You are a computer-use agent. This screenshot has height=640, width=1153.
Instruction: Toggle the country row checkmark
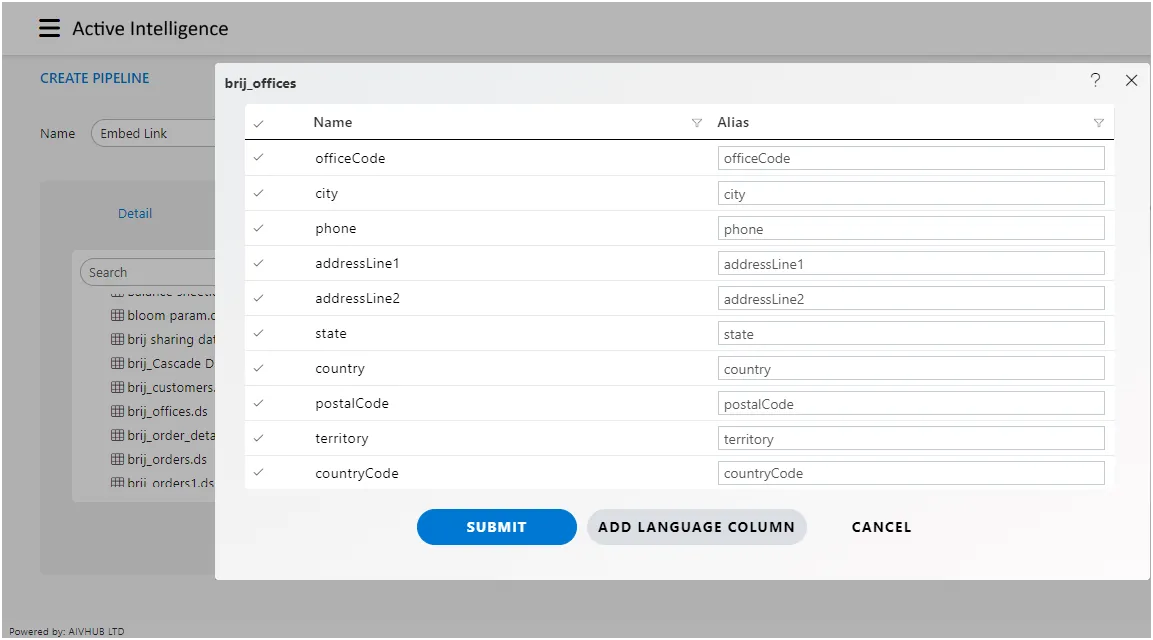pos(258,368)
